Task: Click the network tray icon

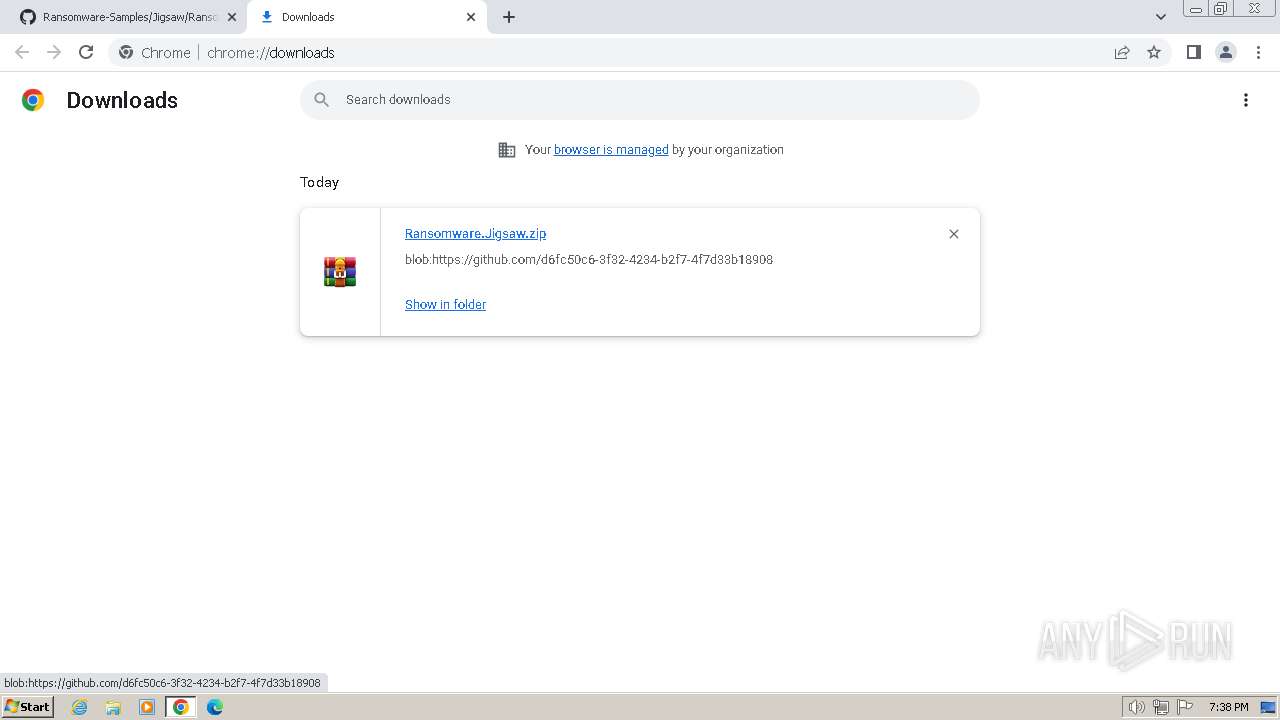Action: coord(1161,707)
